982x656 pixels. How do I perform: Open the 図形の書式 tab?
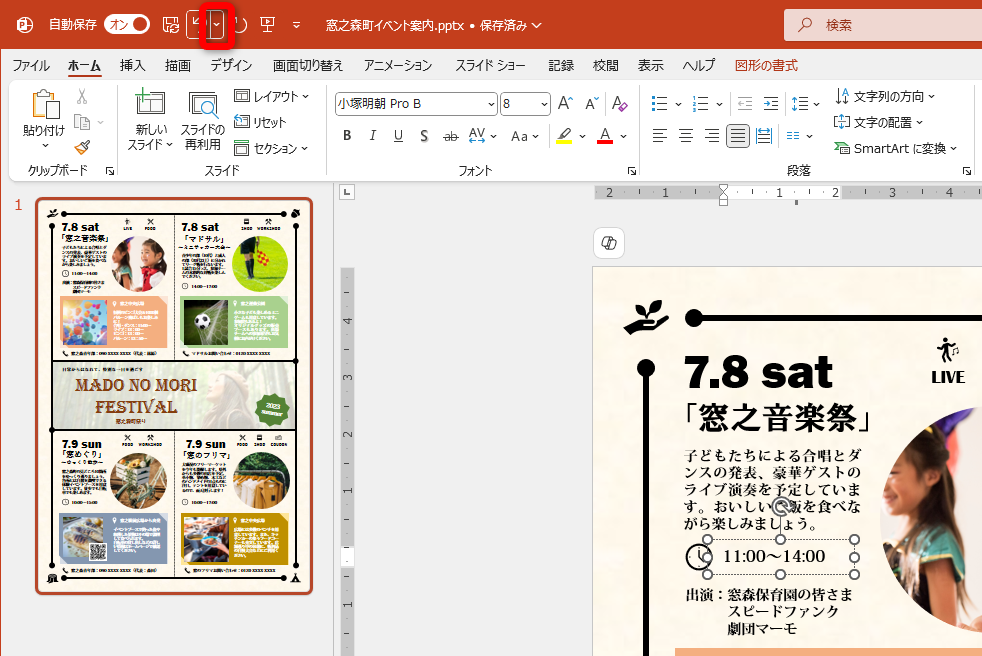click(766, 65)
